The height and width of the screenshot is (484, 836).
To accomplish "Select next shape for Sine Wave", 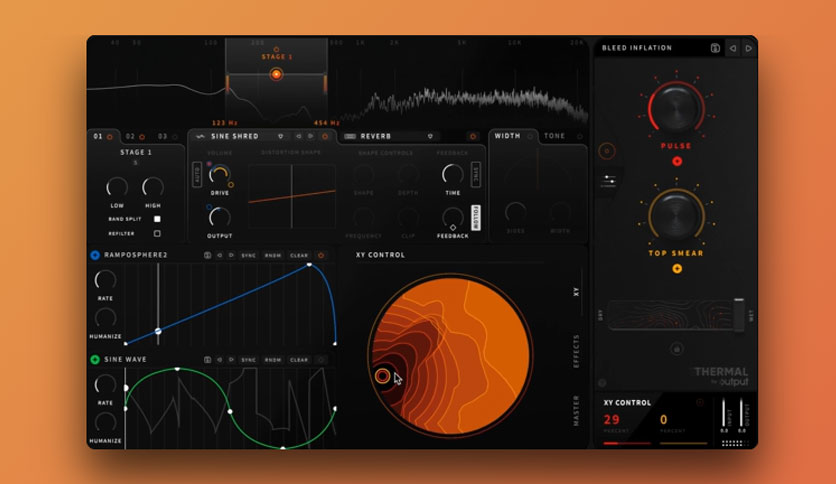I will click(231, 360).
